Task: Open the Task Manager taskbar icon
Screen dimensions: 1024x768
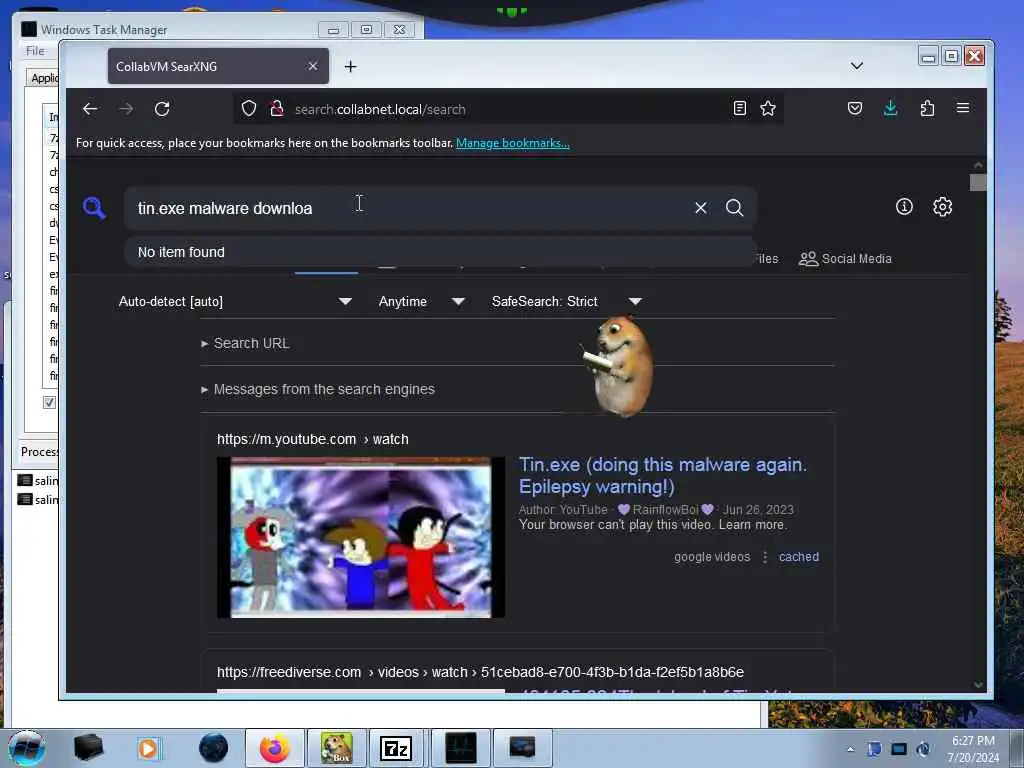Action: coord(461,748)
